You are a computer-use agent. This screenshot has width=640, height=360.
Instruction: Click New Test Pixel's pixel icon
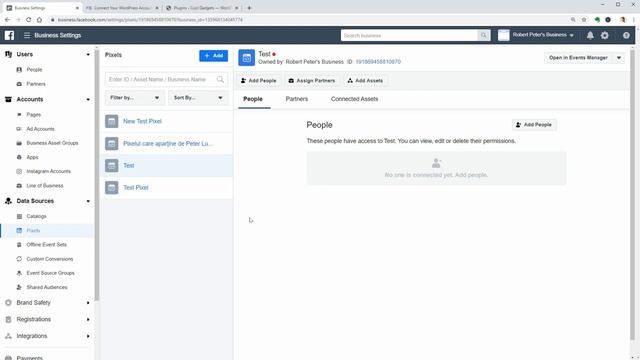coord(111,121)
